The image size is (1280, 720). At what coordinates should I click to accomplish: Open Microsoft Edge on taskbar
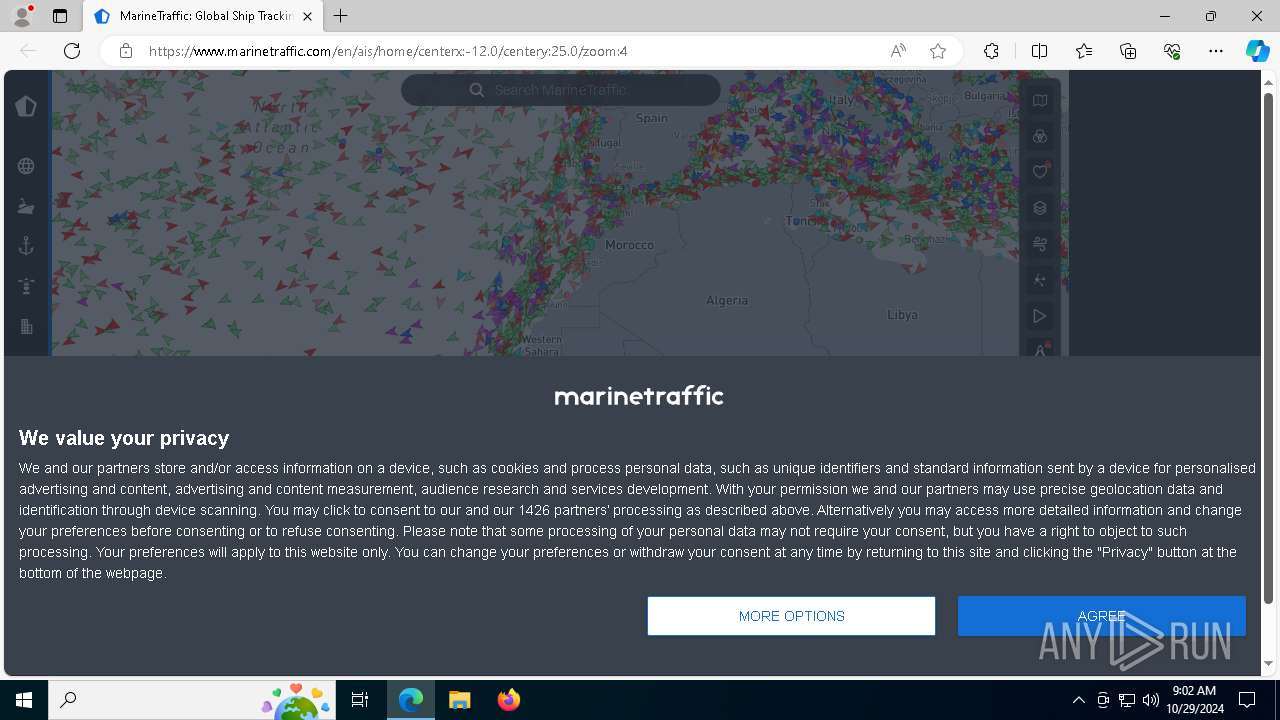pos(411,700)
